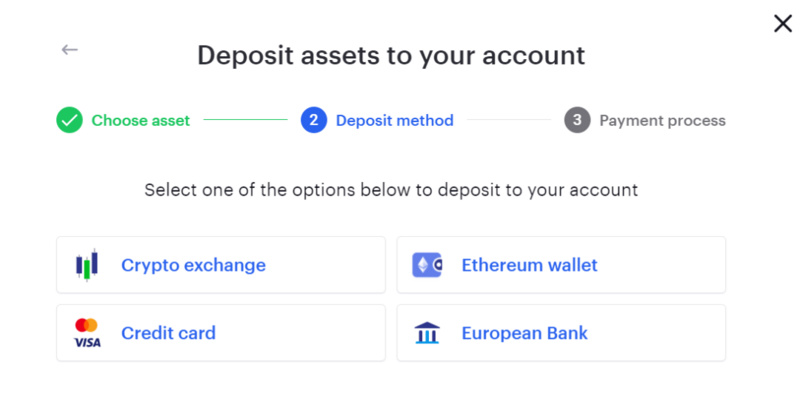Screen dimensions: 800x416
Task: Click the blue step 2 circle
Action: click(314, 121)
